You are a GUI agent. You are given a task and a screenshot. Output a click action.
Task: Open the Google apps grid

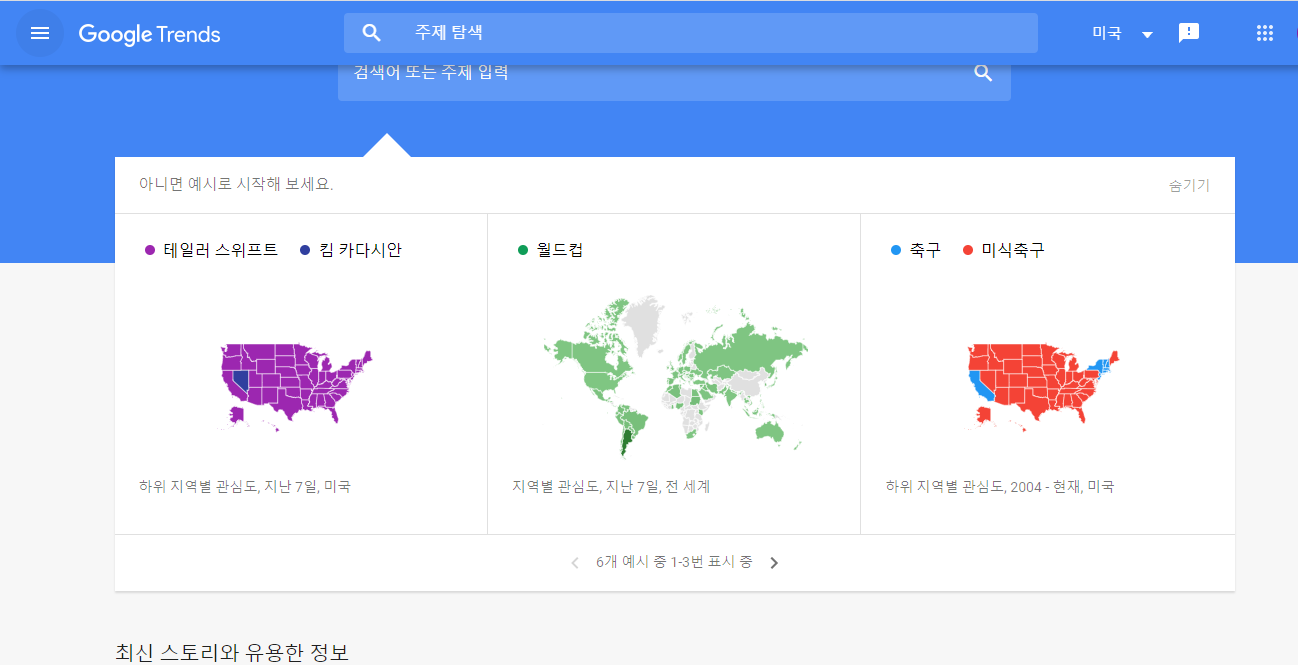[1265, 33]
